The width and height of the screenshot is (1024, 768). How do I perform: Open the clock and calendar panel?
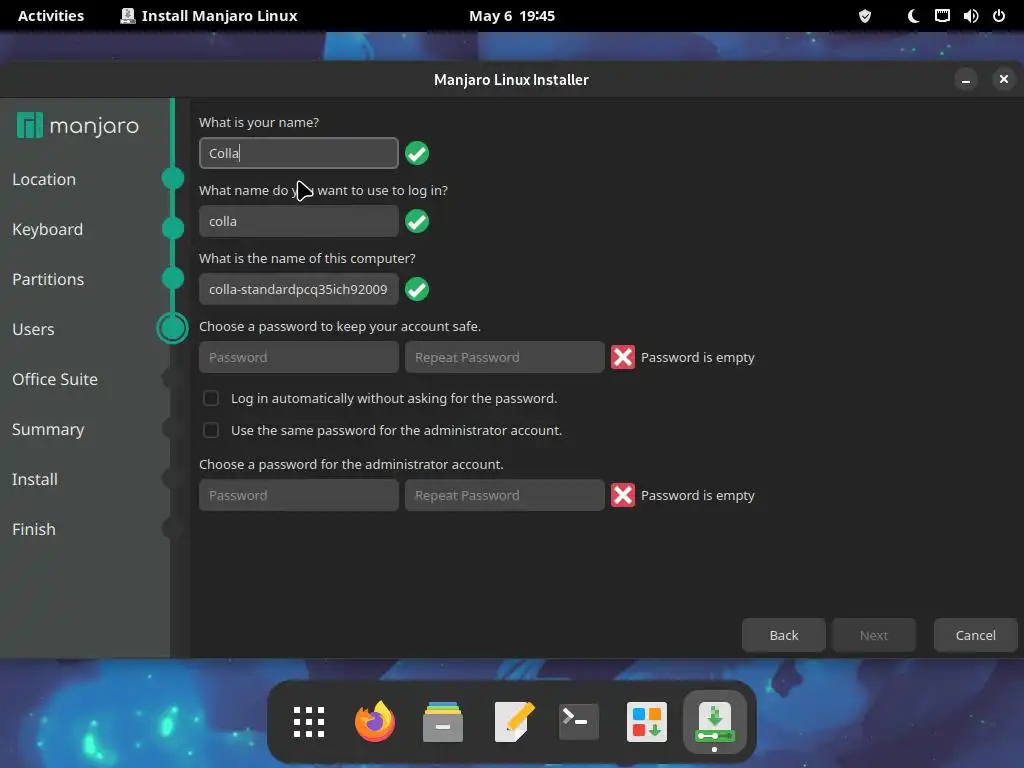point(512,16)
